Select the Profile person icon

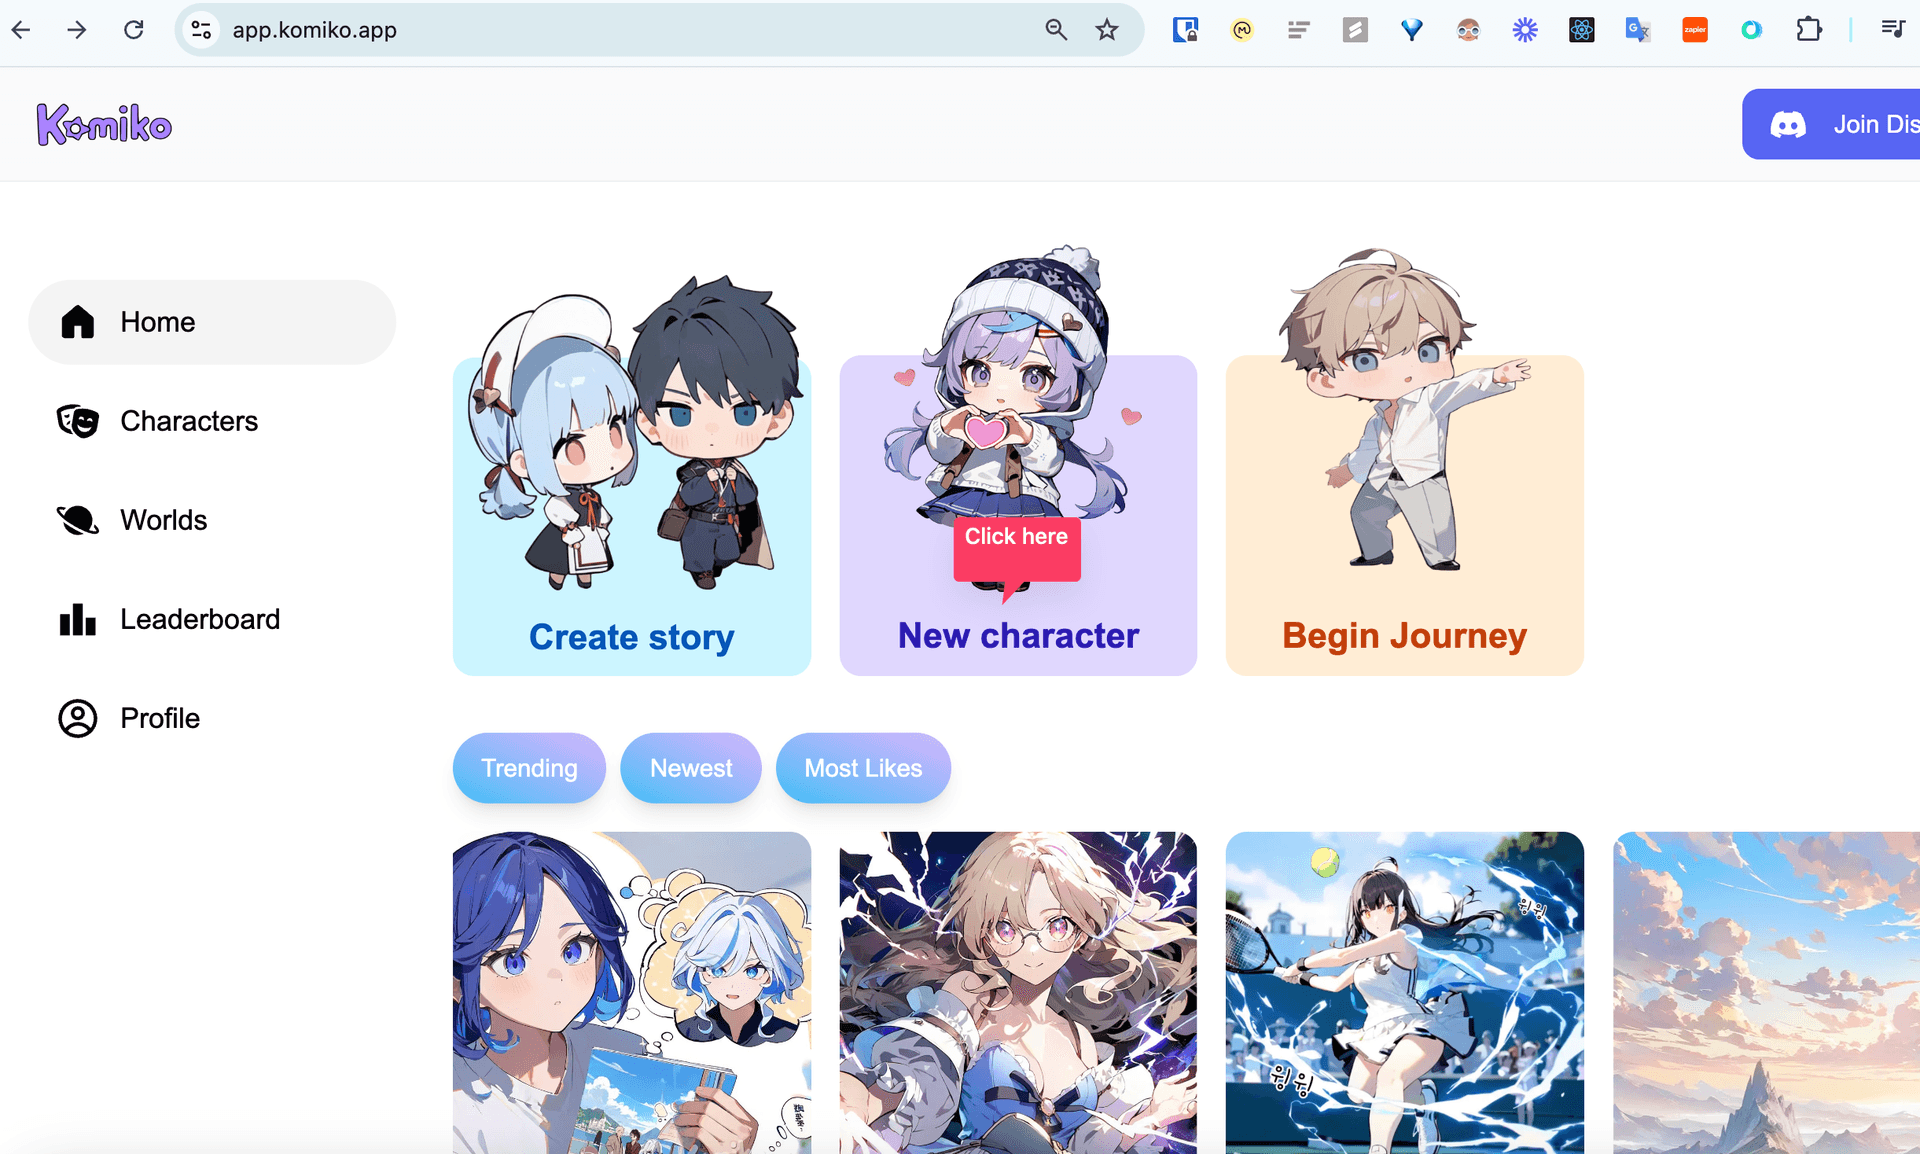(78, 716)
